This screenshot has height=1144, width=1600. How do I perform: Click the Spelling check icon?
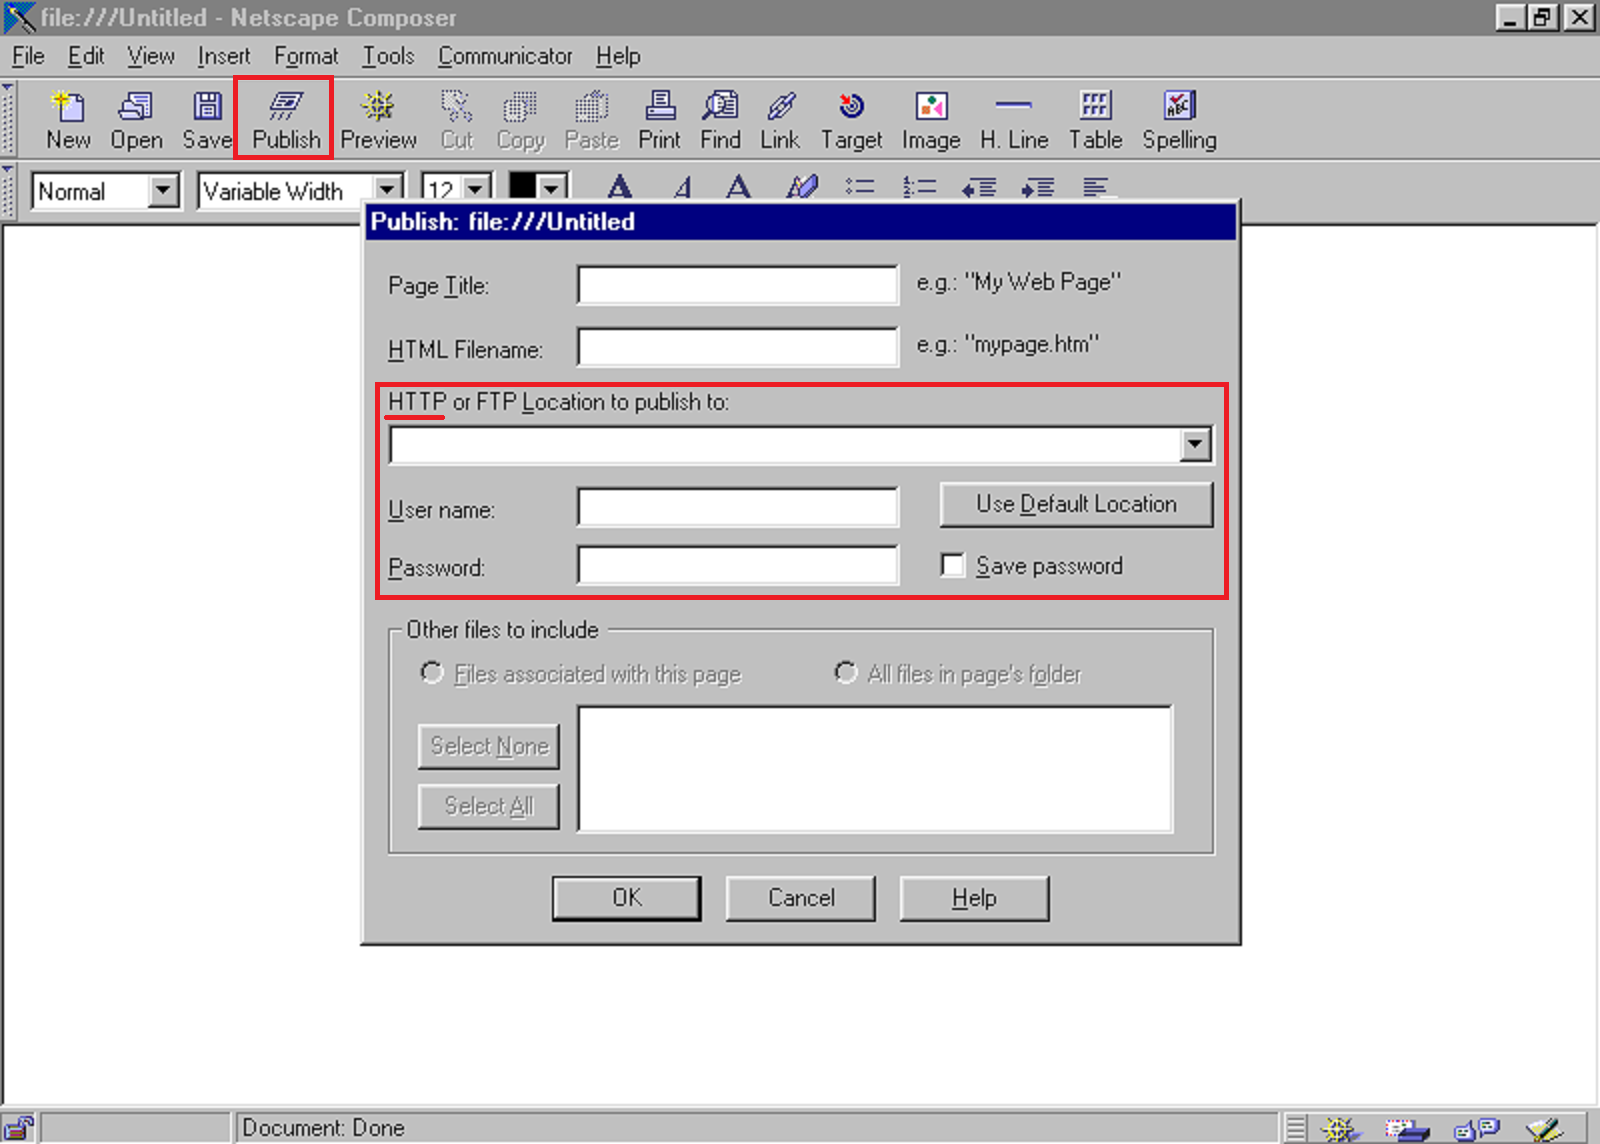click(x=1179, y=118)
